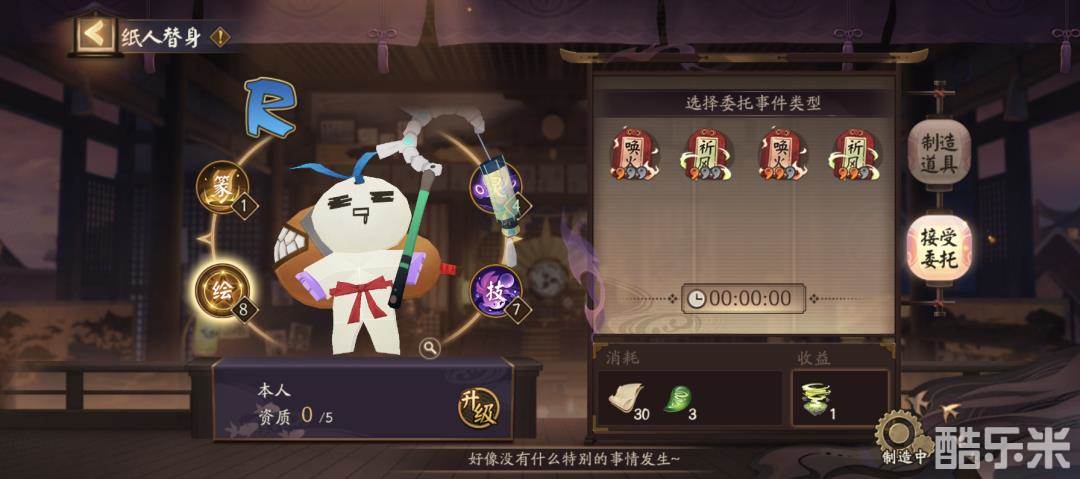Image resolution: width=1080 pixels, height=479 pixels.
Task: Click the tornado reward icon
Action: point(816,398)
